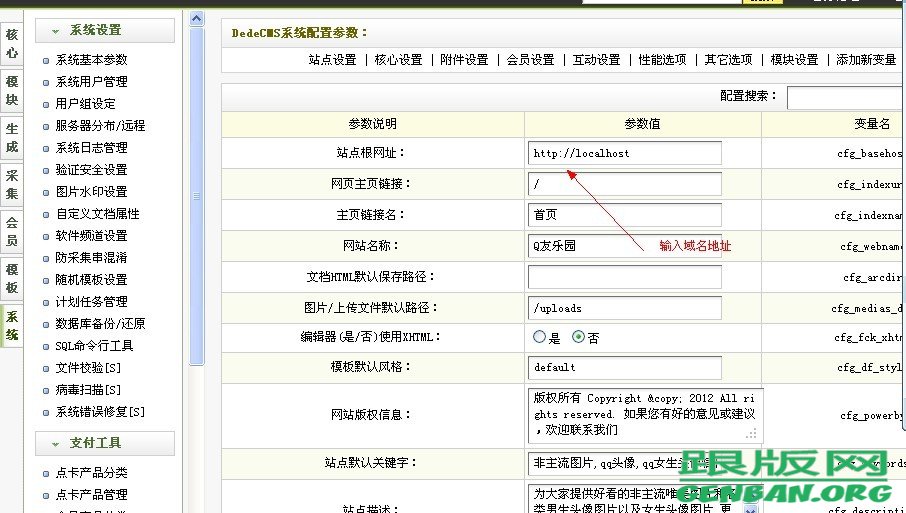
Task: Open the 核心设置 config tab
Action: [398, 60]
